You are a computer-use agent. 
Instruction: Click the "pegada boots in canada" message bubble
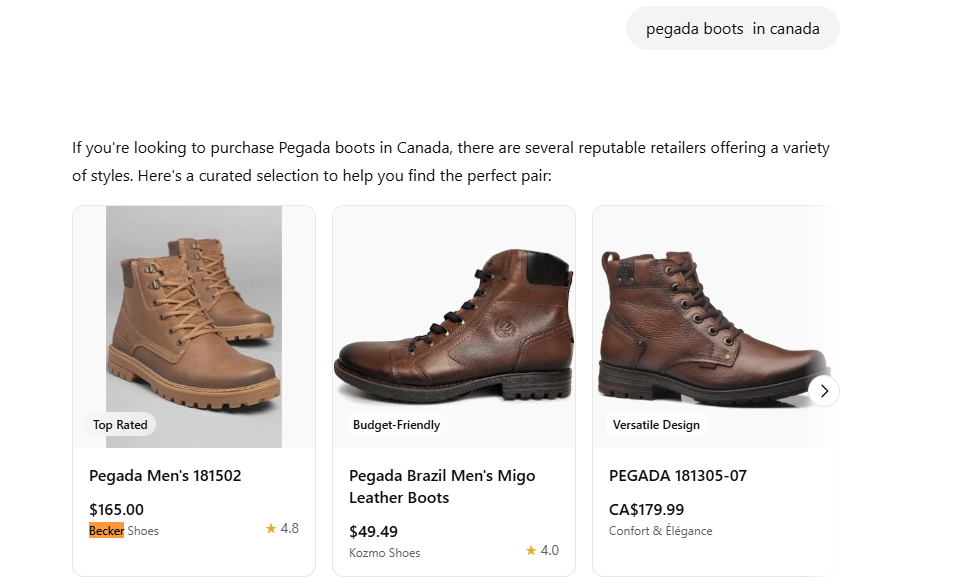point(732,29)
